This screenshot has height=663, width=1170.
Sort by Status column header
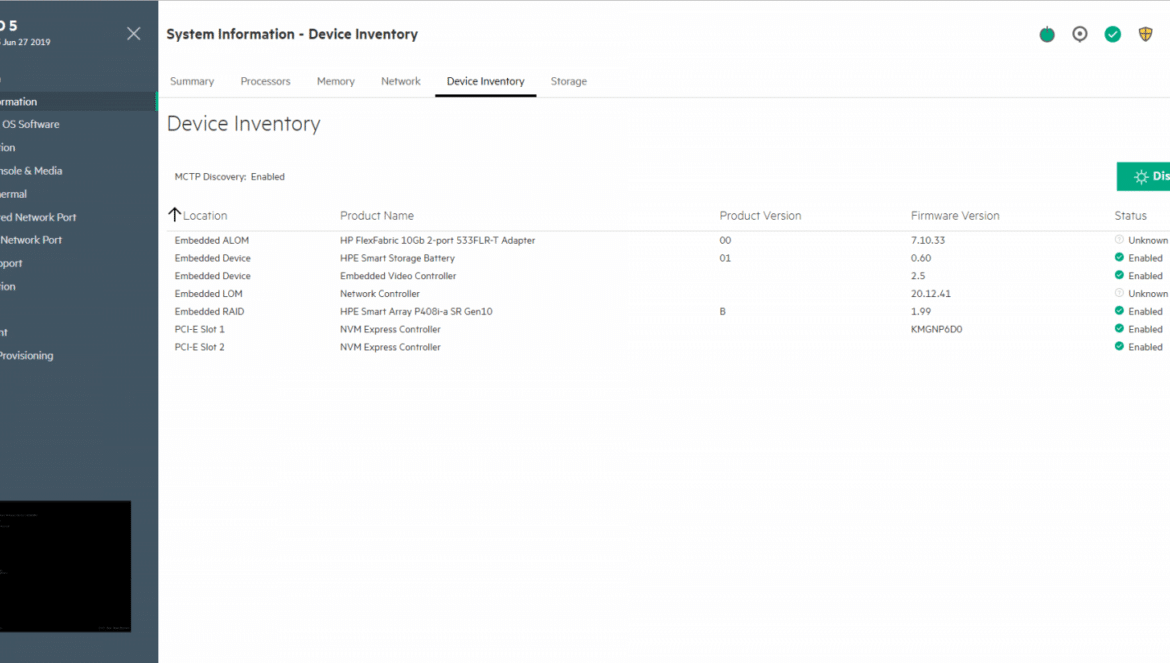[1130, 216]
